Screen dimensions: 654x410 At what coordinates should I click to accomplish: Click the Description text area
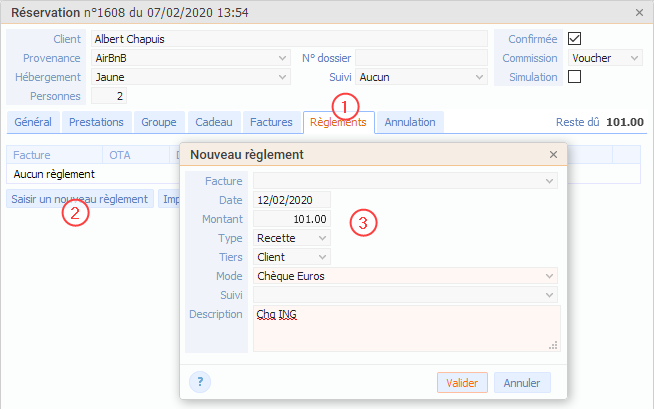(x=405, y=328)
